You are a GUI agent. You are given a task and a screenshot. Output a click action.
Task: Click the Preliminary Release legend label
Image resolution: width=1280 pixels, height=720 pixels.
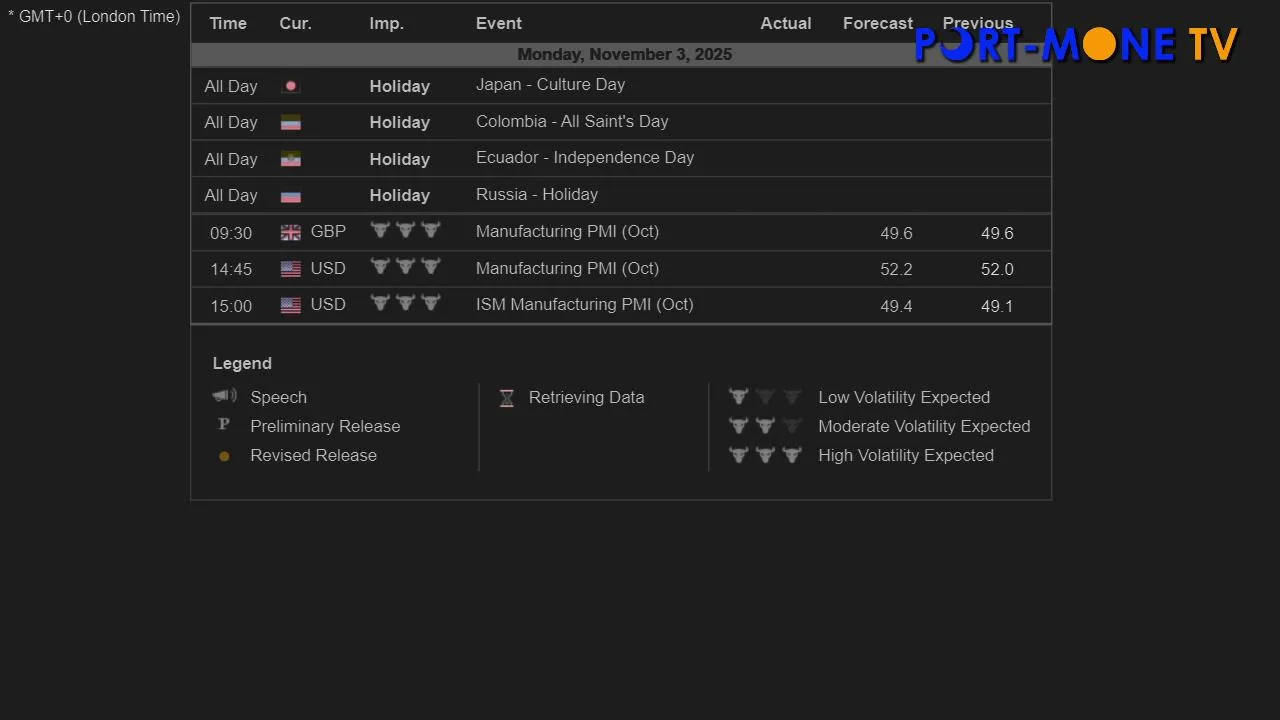(x=325, y=426)
